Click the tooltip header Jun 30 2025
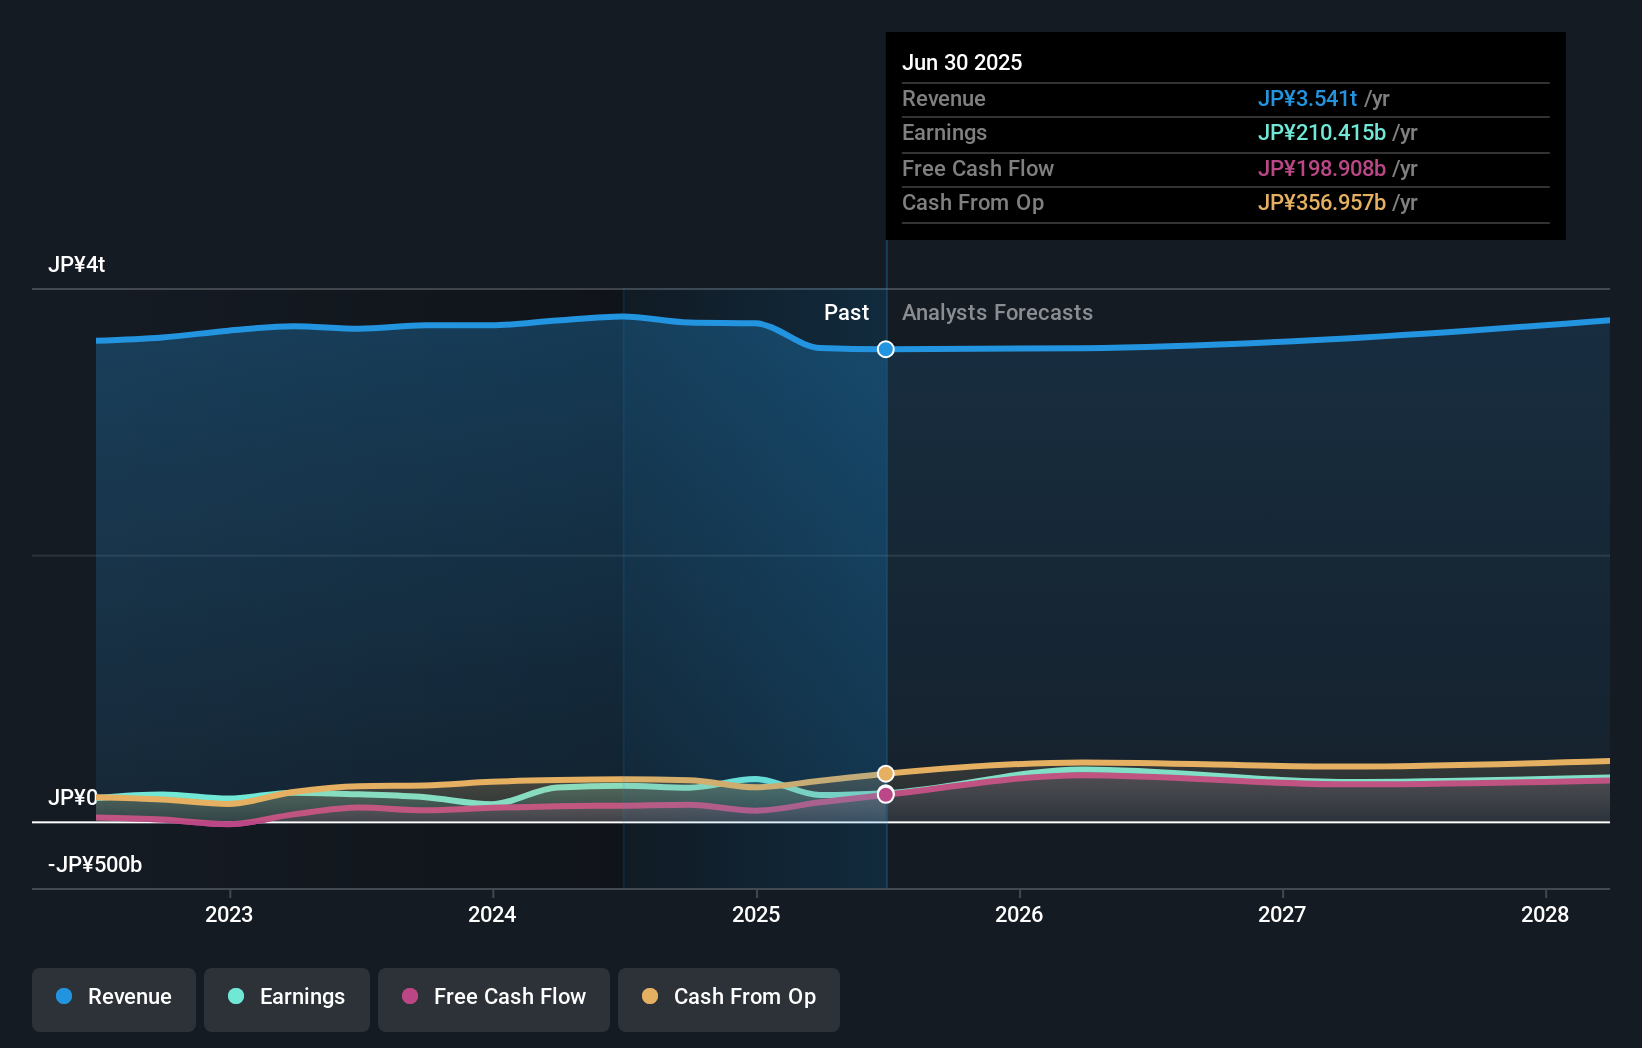The width and height of the screenshot is (1642, 1048). tap(963, 62)
